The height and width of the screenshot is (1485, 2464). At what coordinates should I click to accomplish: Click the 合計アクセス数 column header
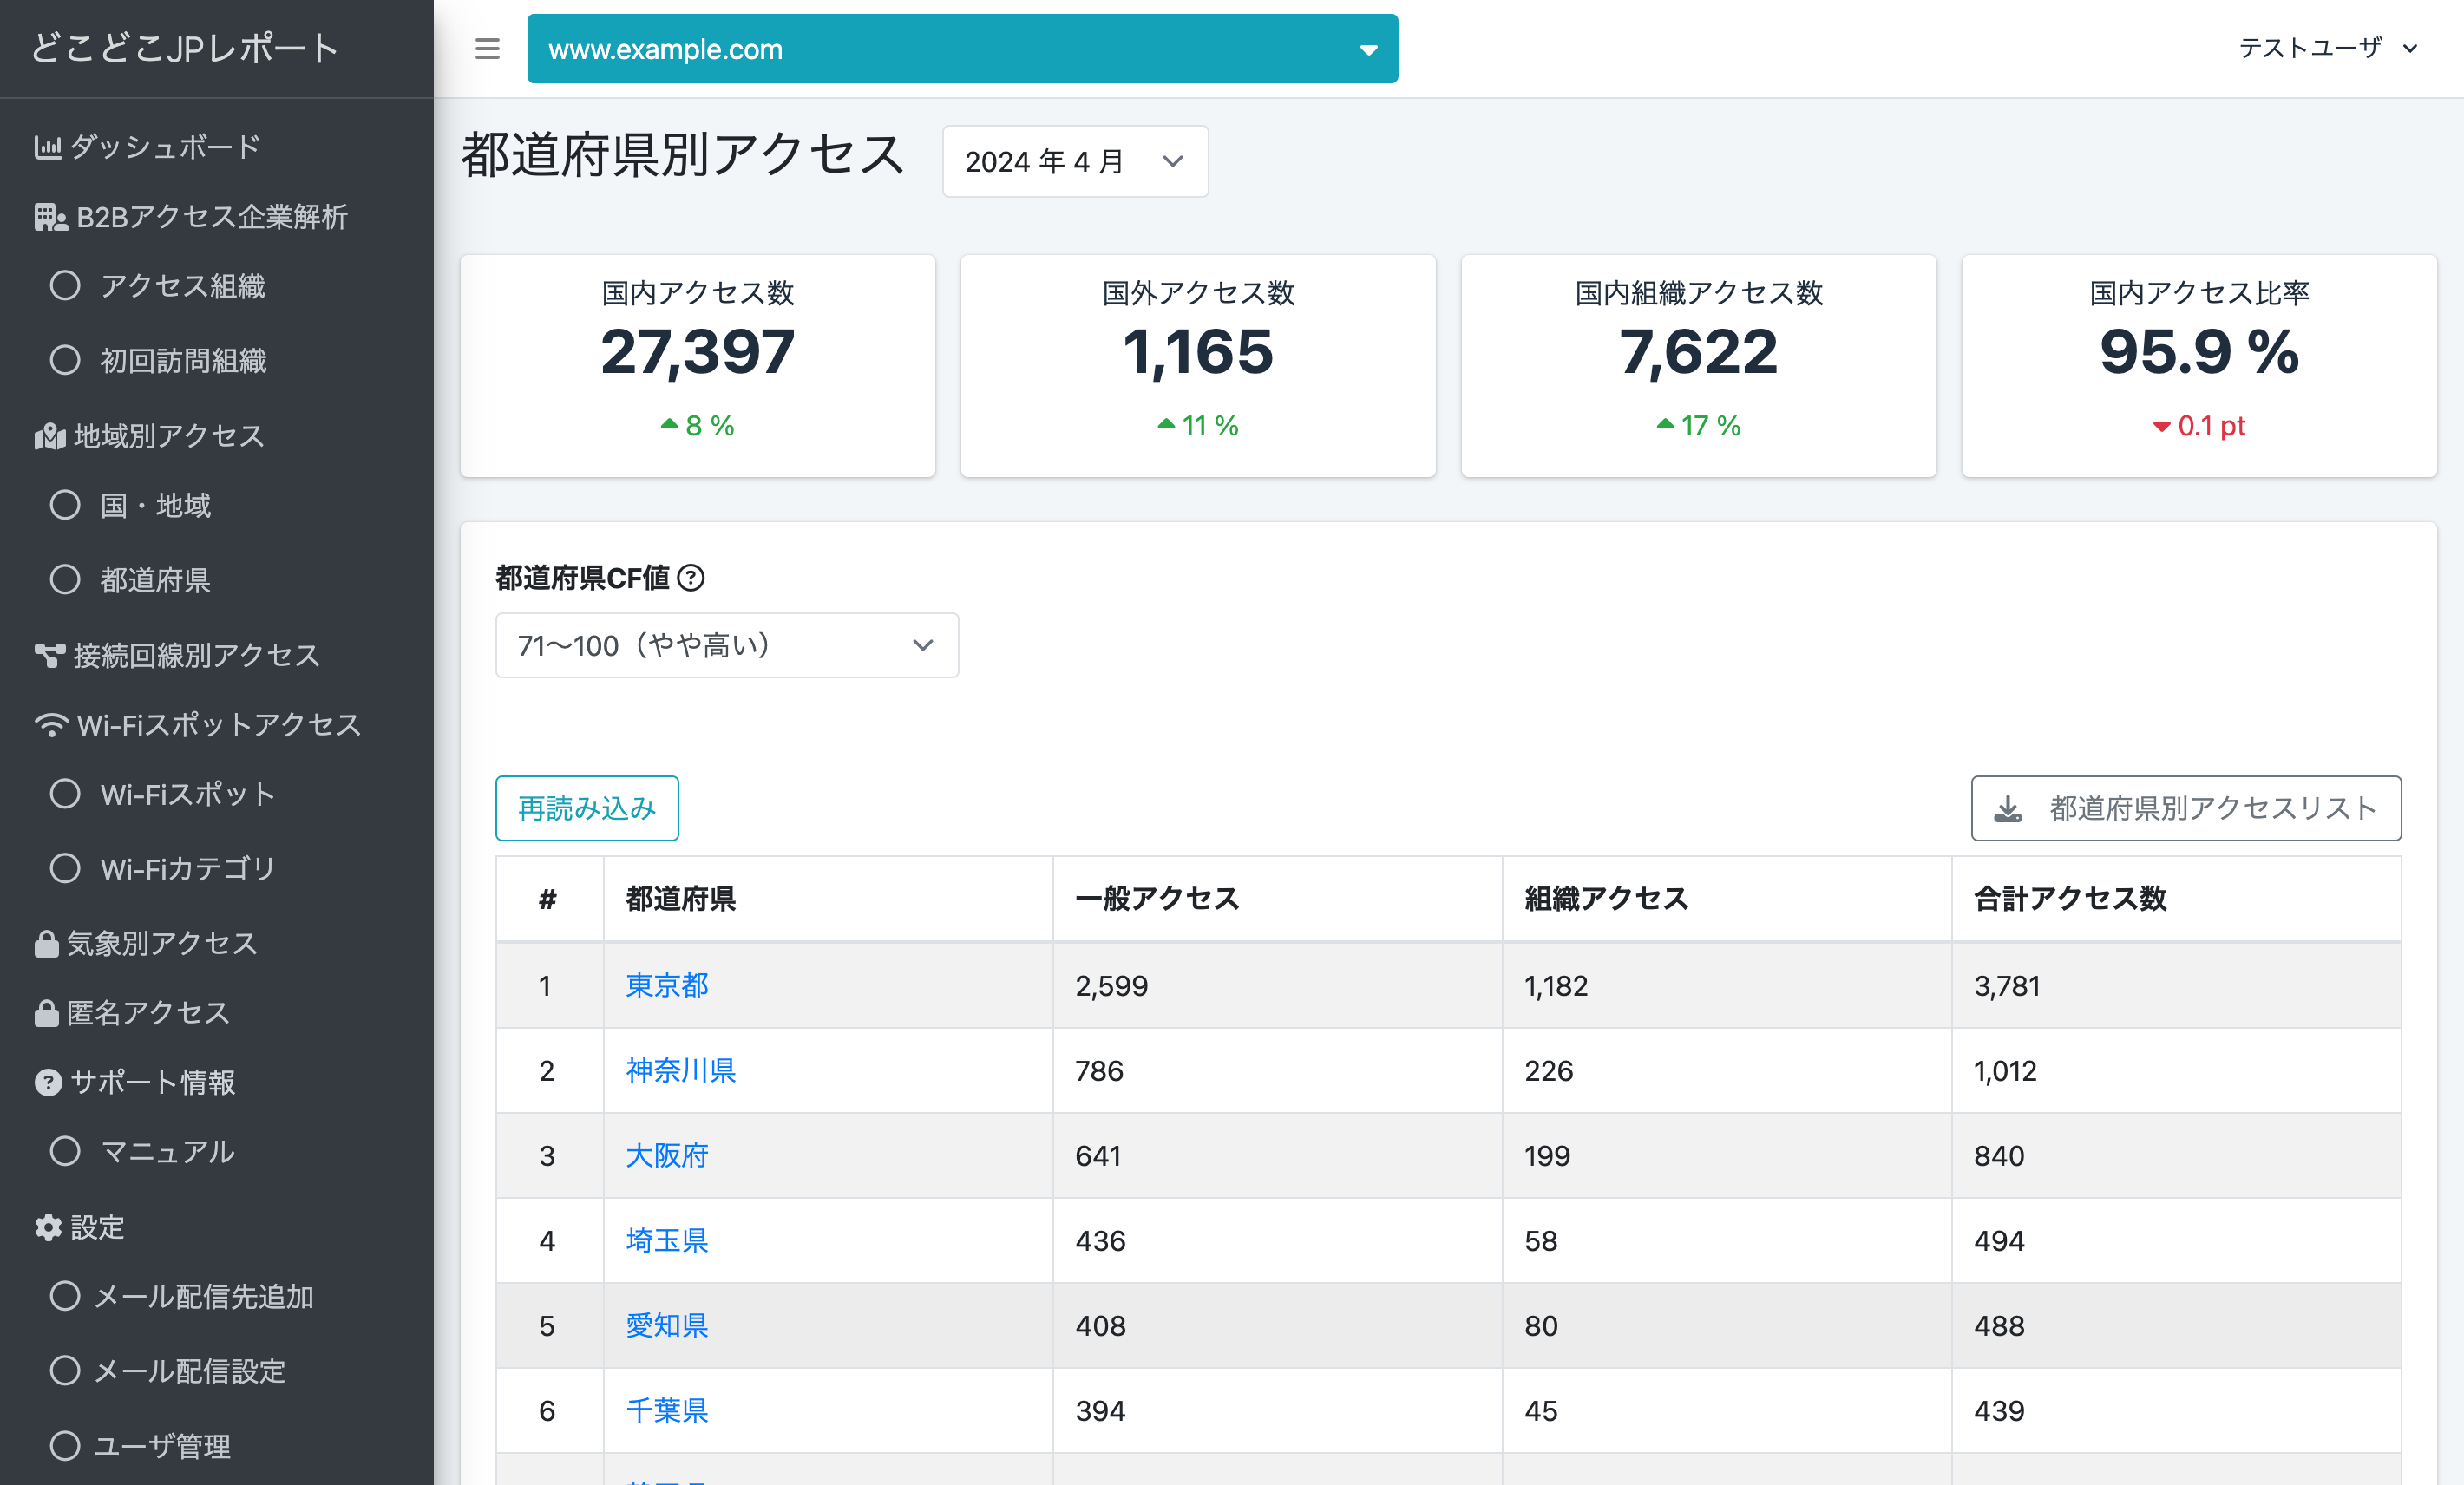tap(2070, 899)
